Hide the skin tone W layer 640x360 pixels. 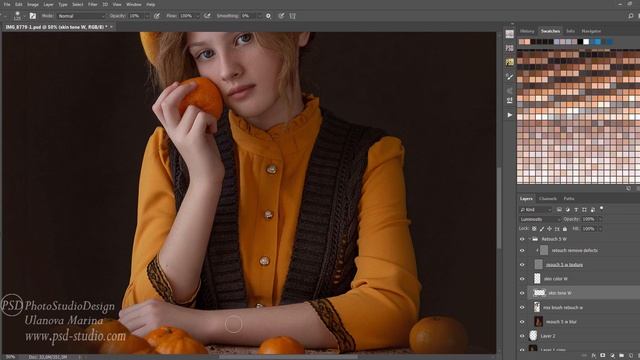[x=522, y=293]
